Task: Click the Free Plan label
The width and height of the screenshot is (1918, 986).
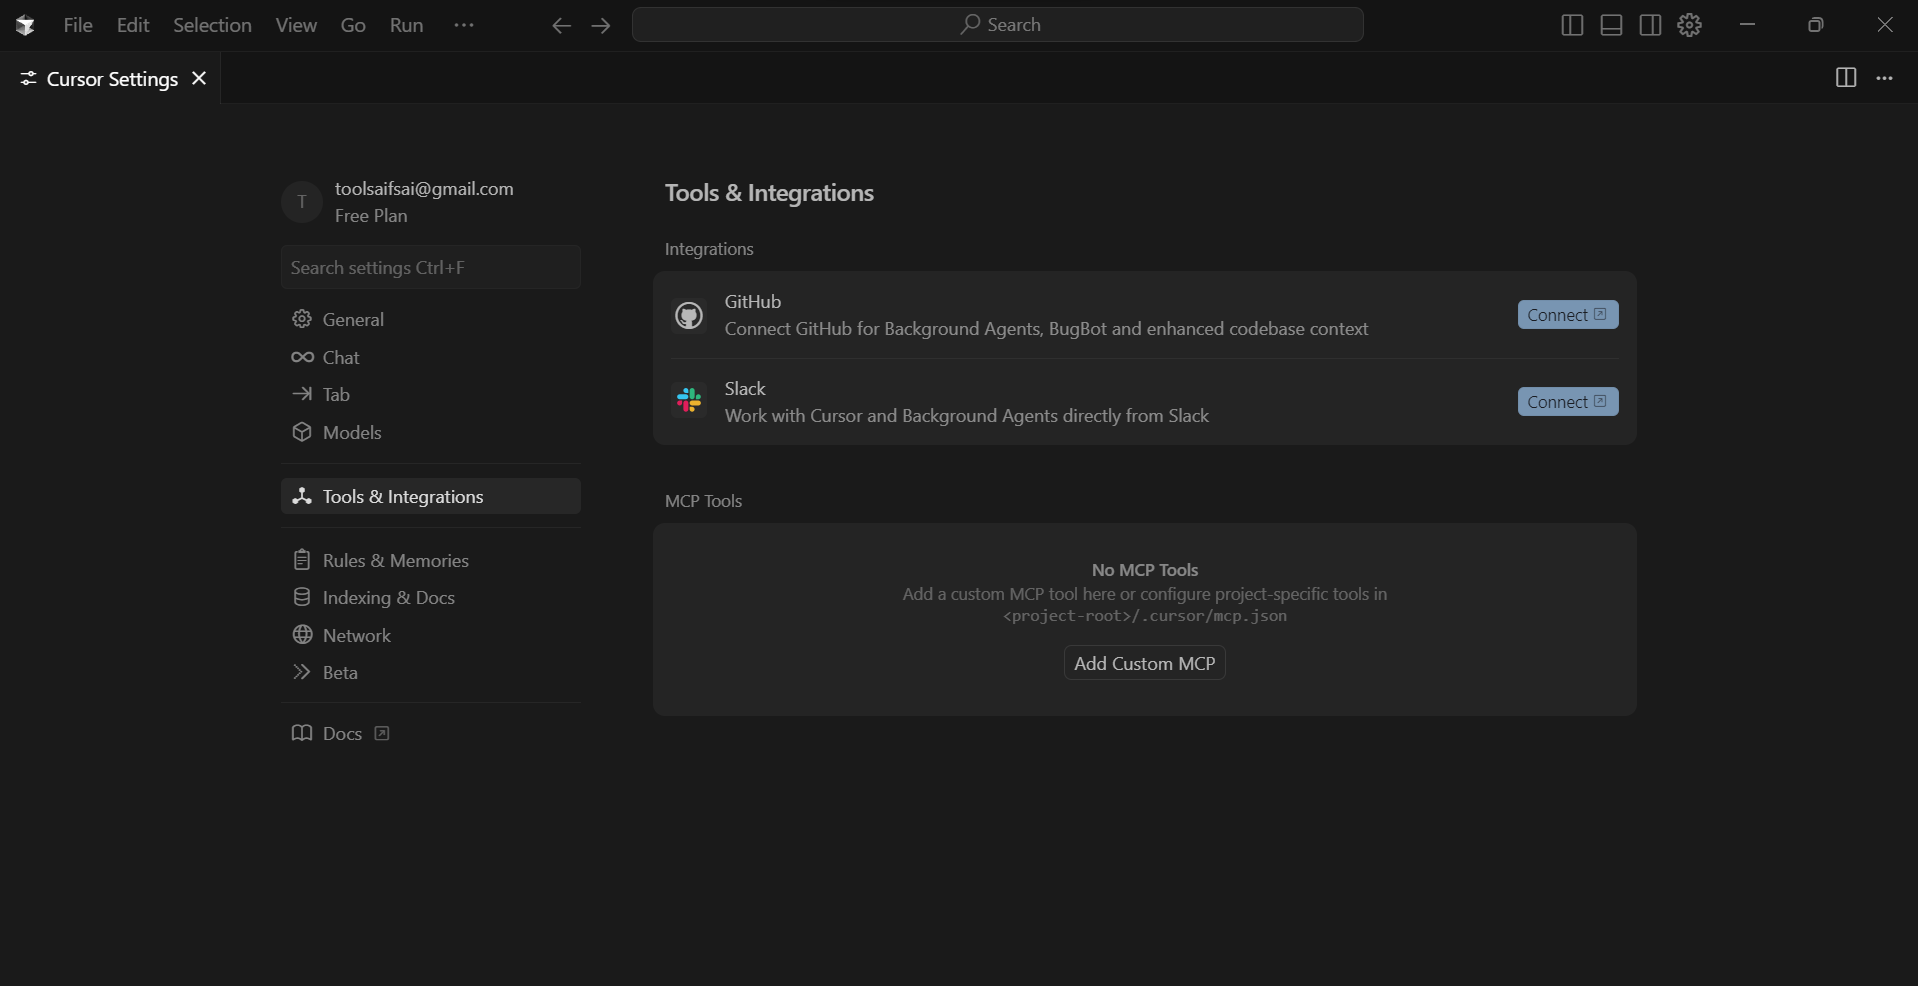Action: 371,216
